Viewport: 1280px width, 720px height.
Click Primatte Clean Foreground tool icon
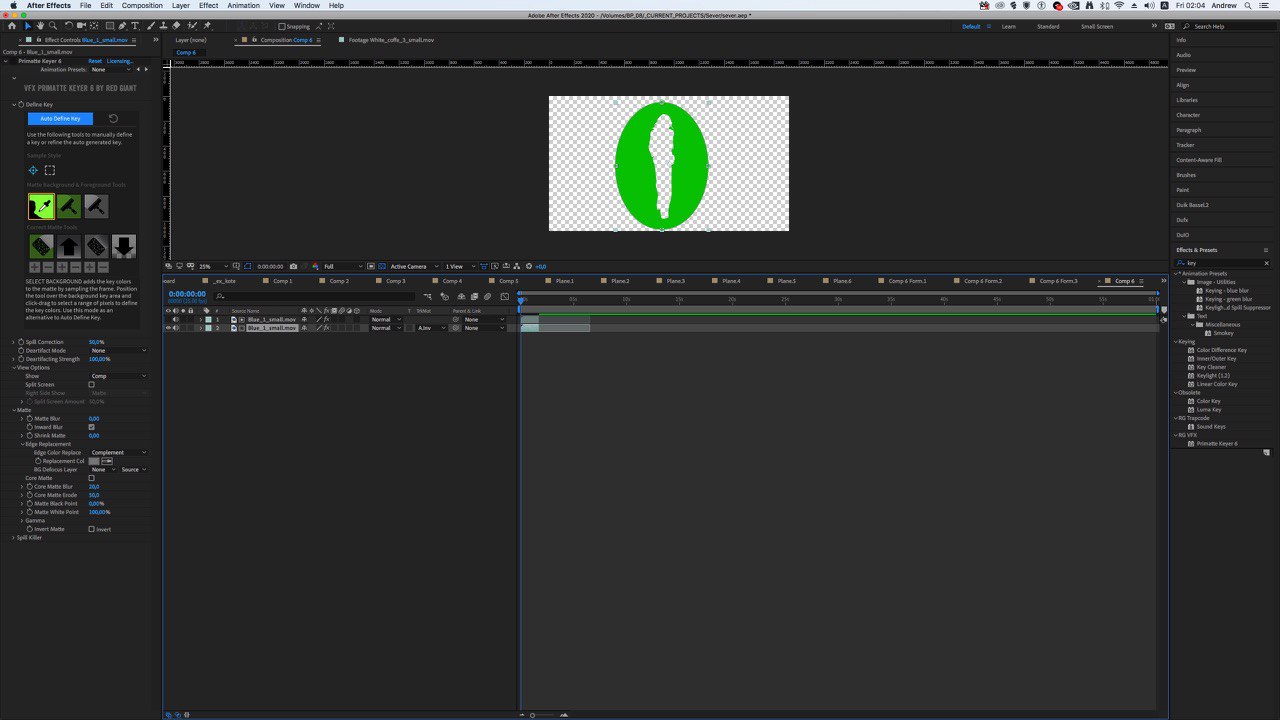tap(96, 207)
